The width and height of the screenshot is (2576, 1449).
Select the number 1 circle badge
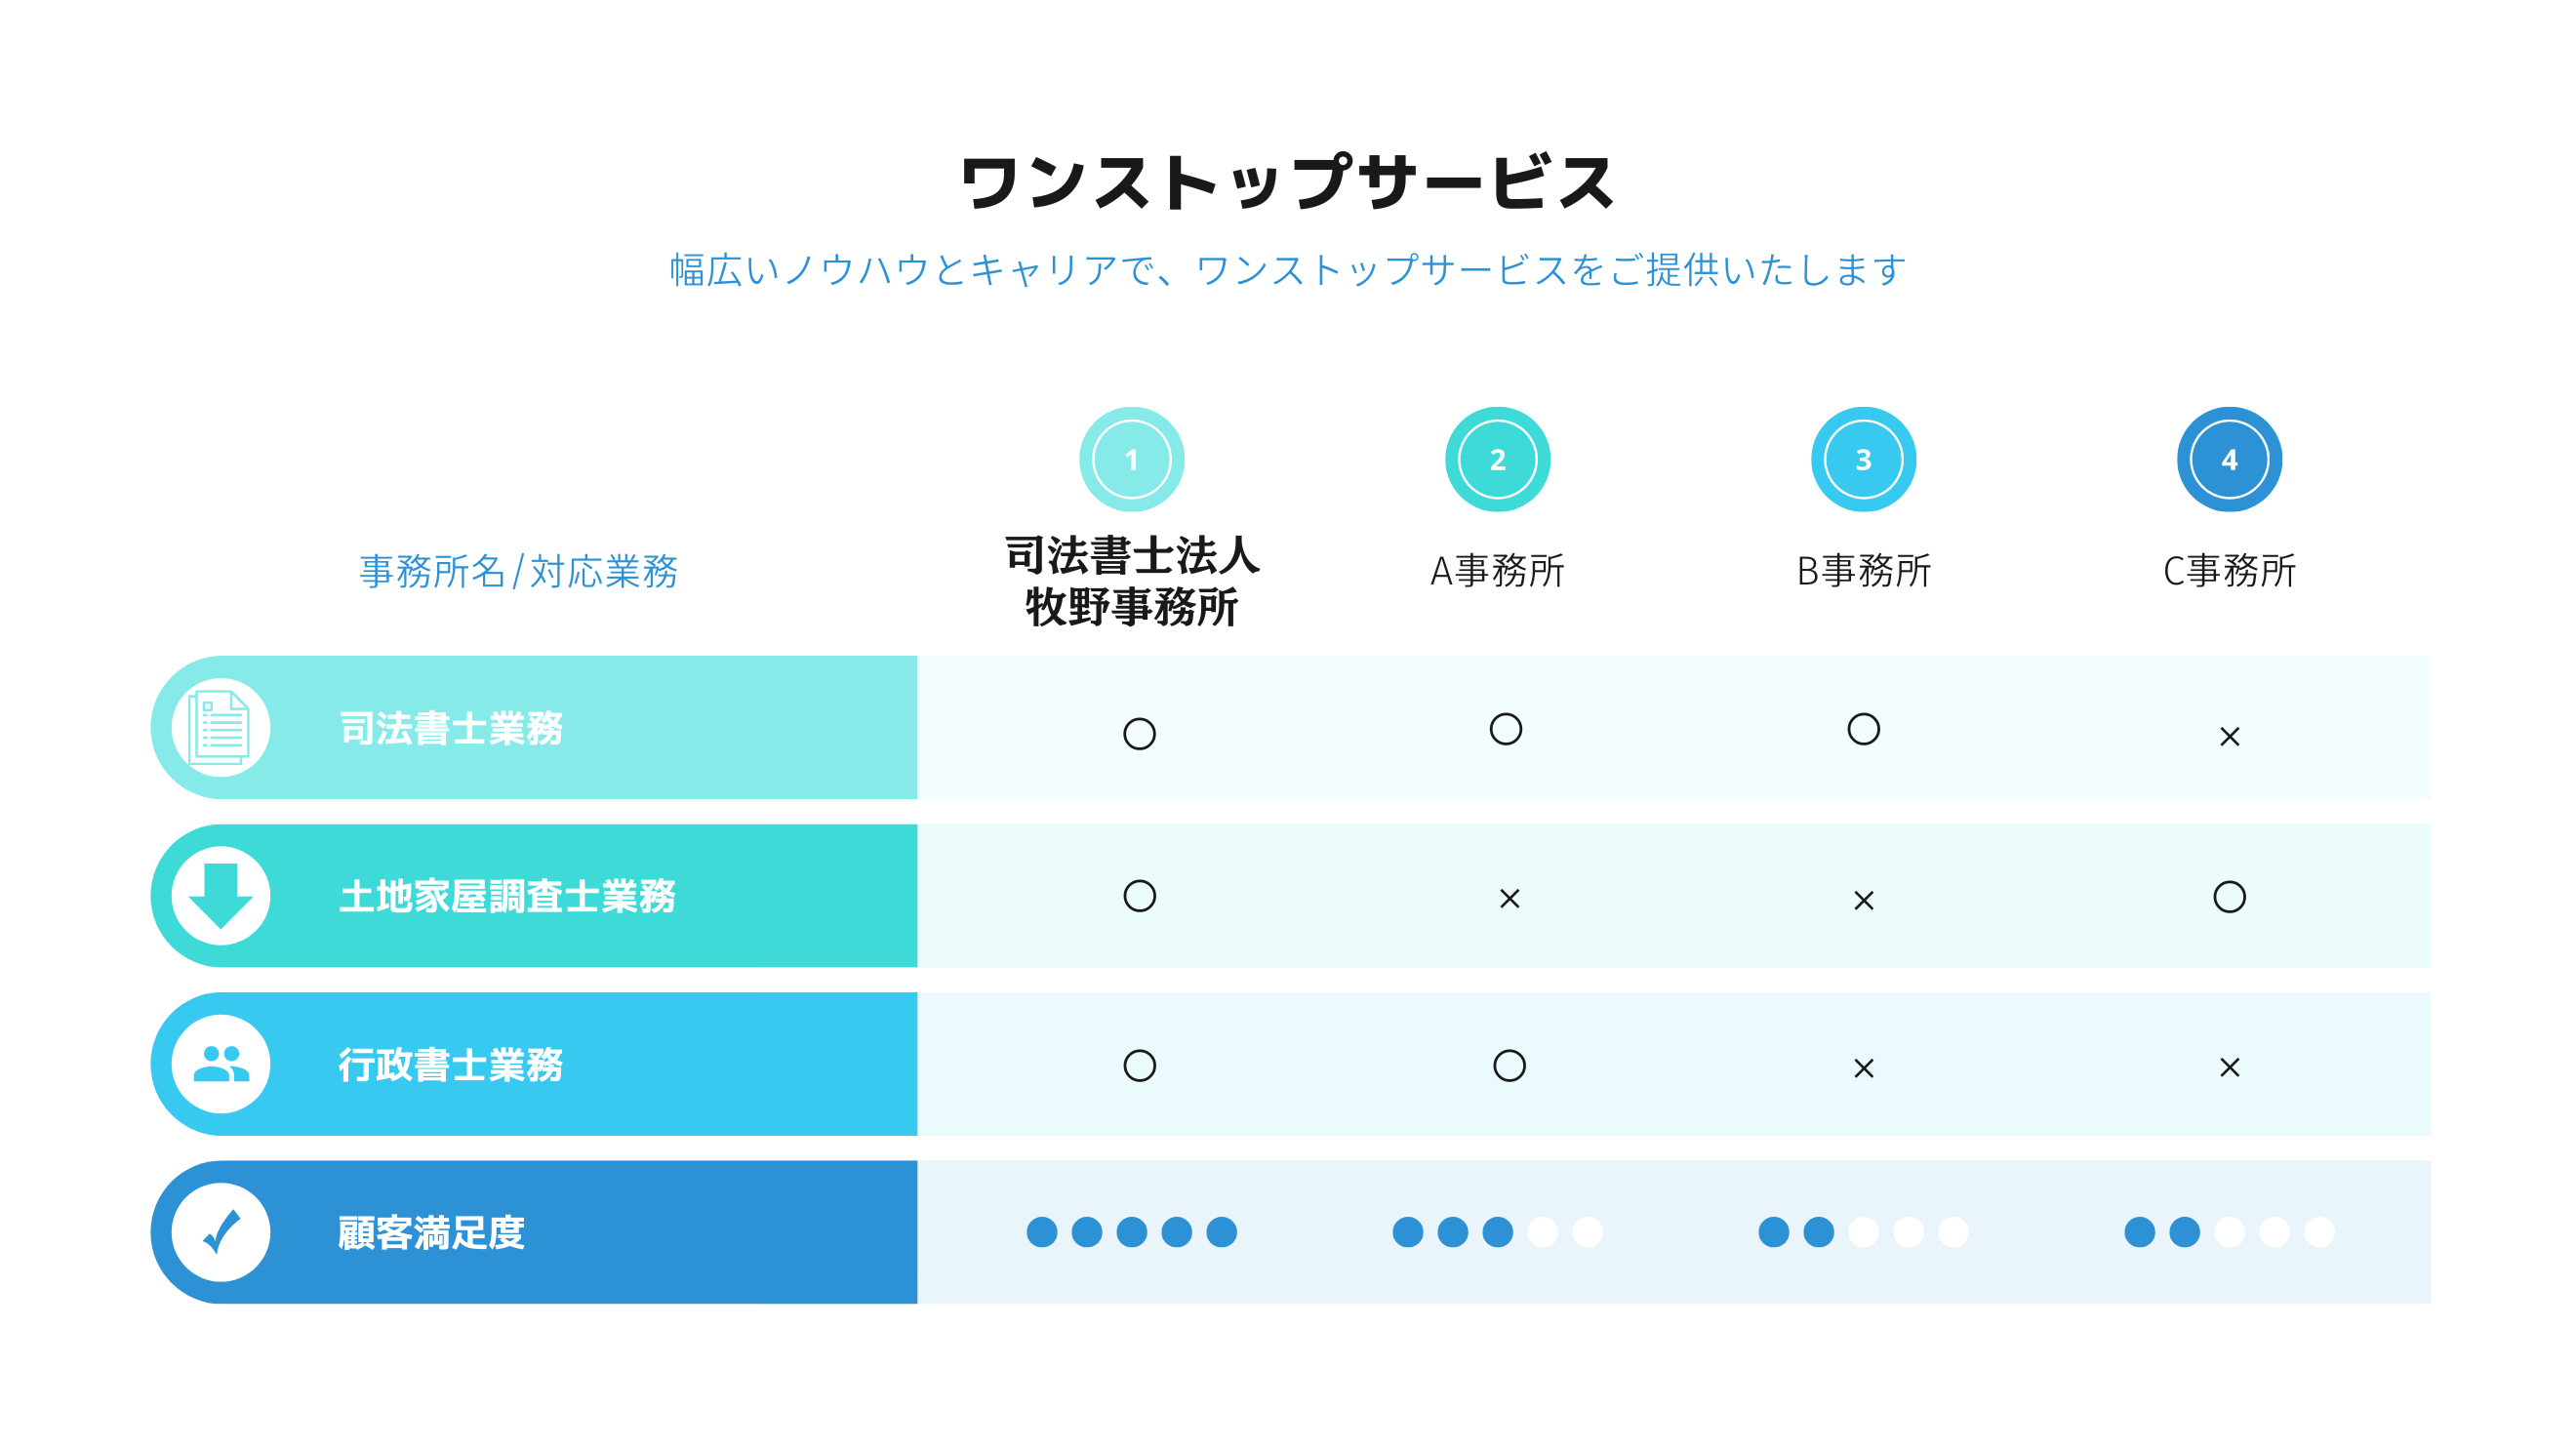(x=1131, y=459)
